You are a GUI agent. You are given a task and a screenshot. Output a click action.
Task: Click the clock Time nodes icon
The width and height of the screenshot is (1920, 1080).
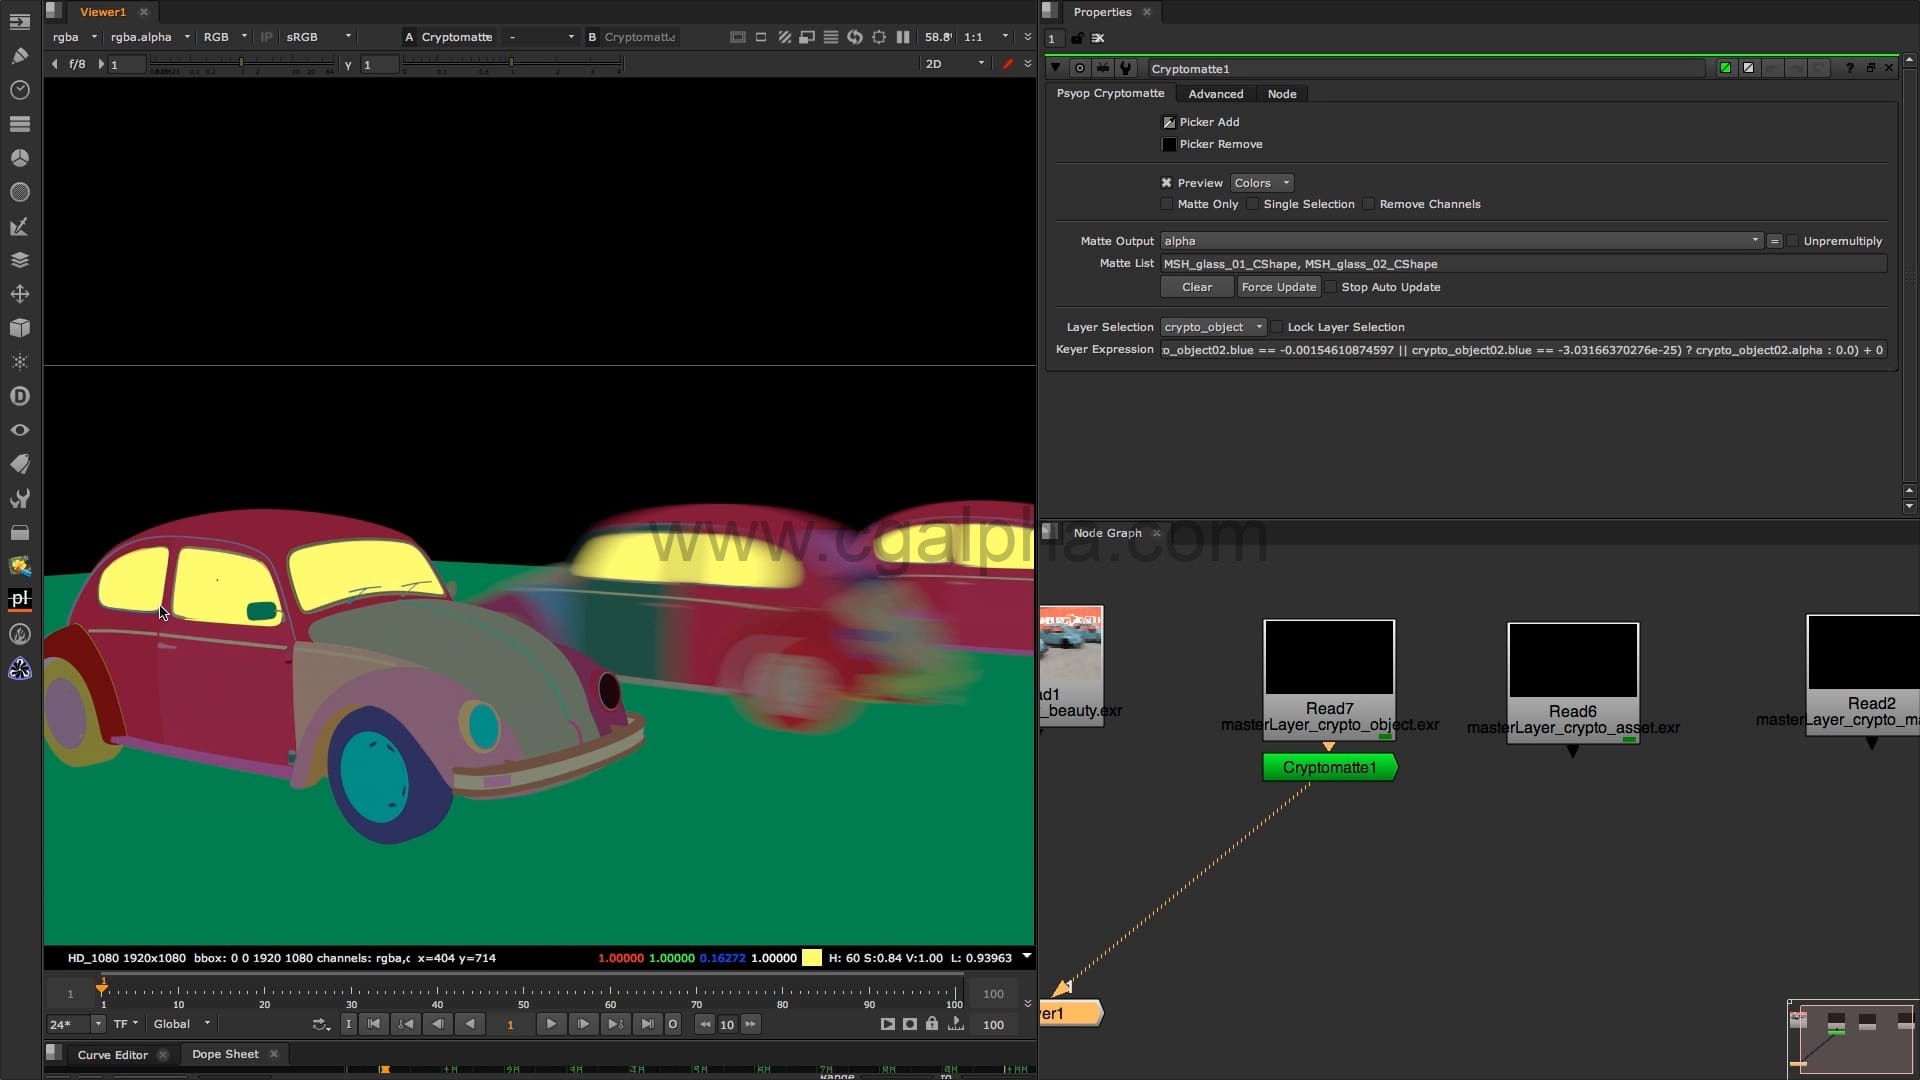[19, 90]
